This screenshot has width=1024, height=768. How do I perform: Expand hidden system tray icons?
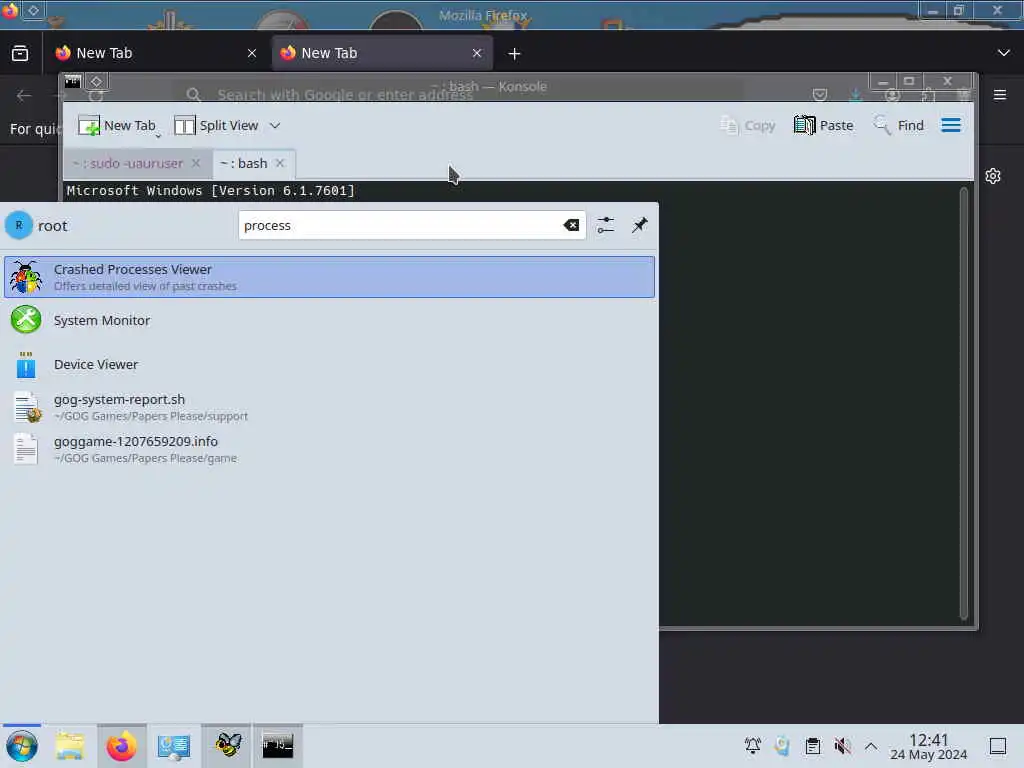(x=871, y=746)
